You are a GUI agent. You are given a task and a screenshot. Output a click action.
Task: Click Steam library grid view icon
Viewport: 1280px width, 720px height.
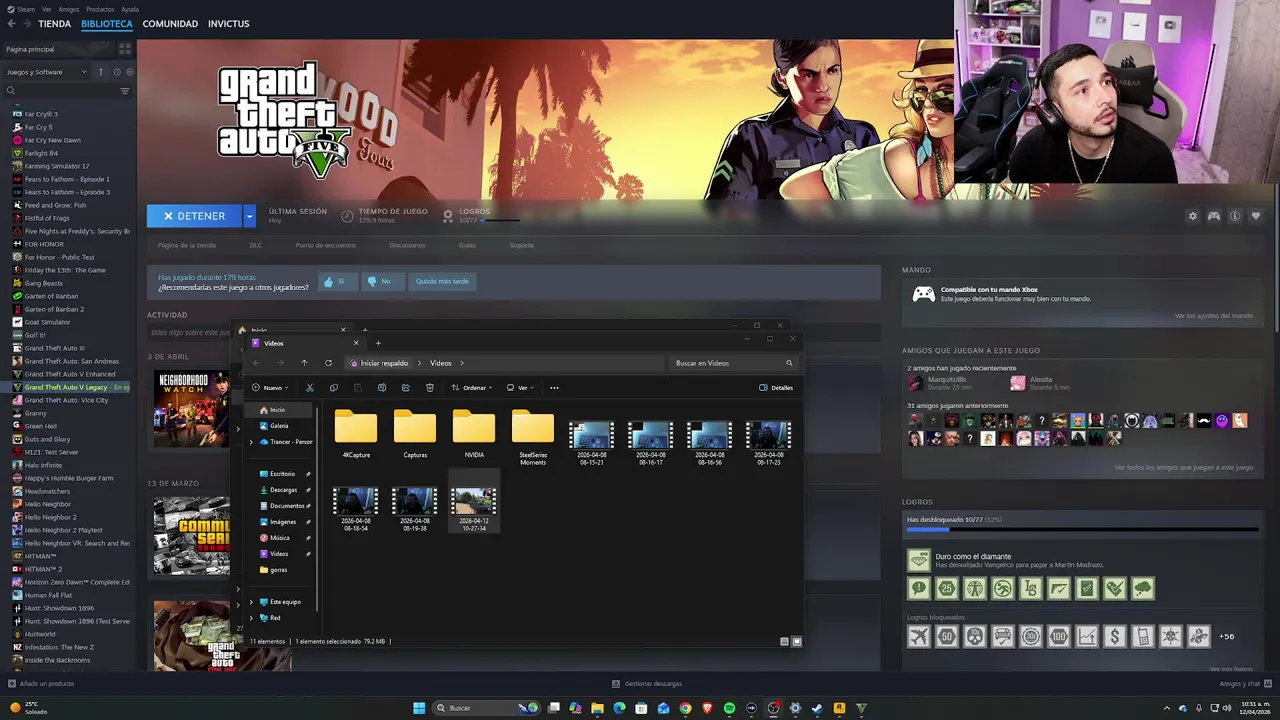(125, 49)
